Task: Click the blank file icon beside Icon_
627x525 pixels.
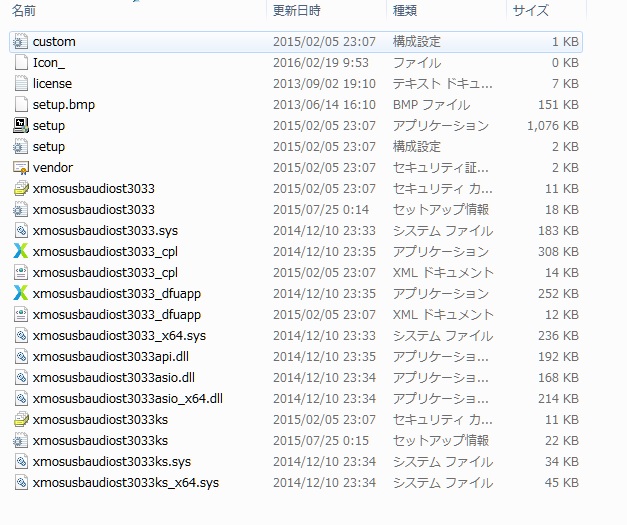Action: pos(21,63)
